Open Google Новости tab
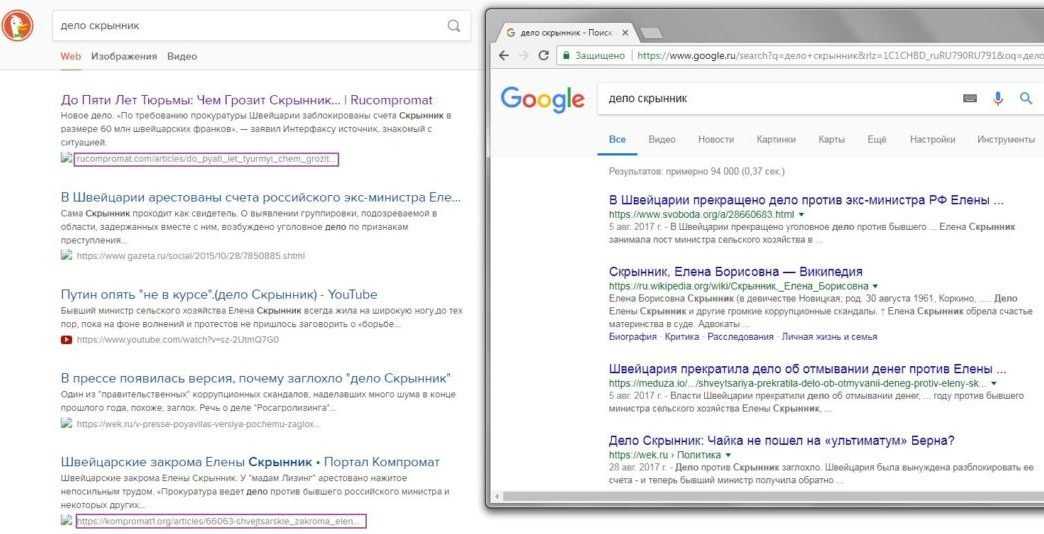This screenshot has height=534, width=1044. [715, 139]
